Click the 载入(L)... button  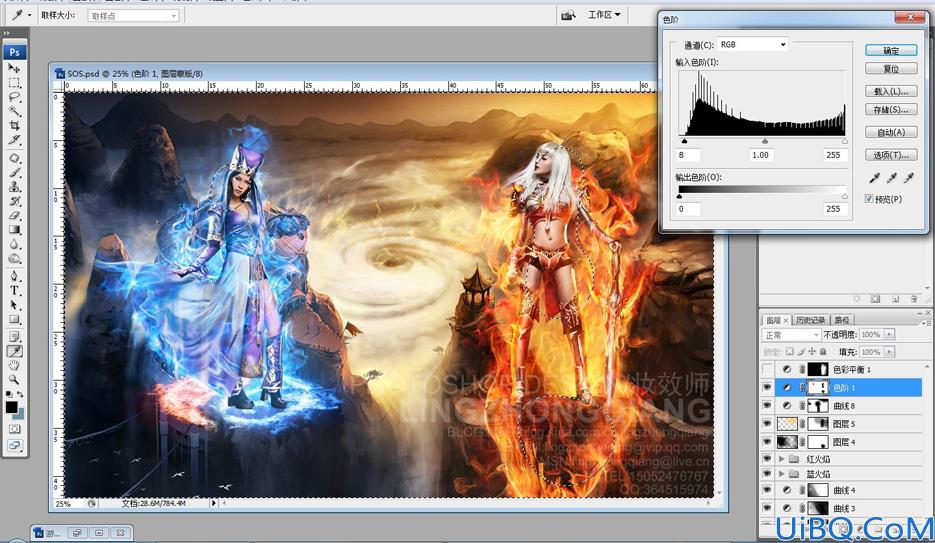point(891,91)
